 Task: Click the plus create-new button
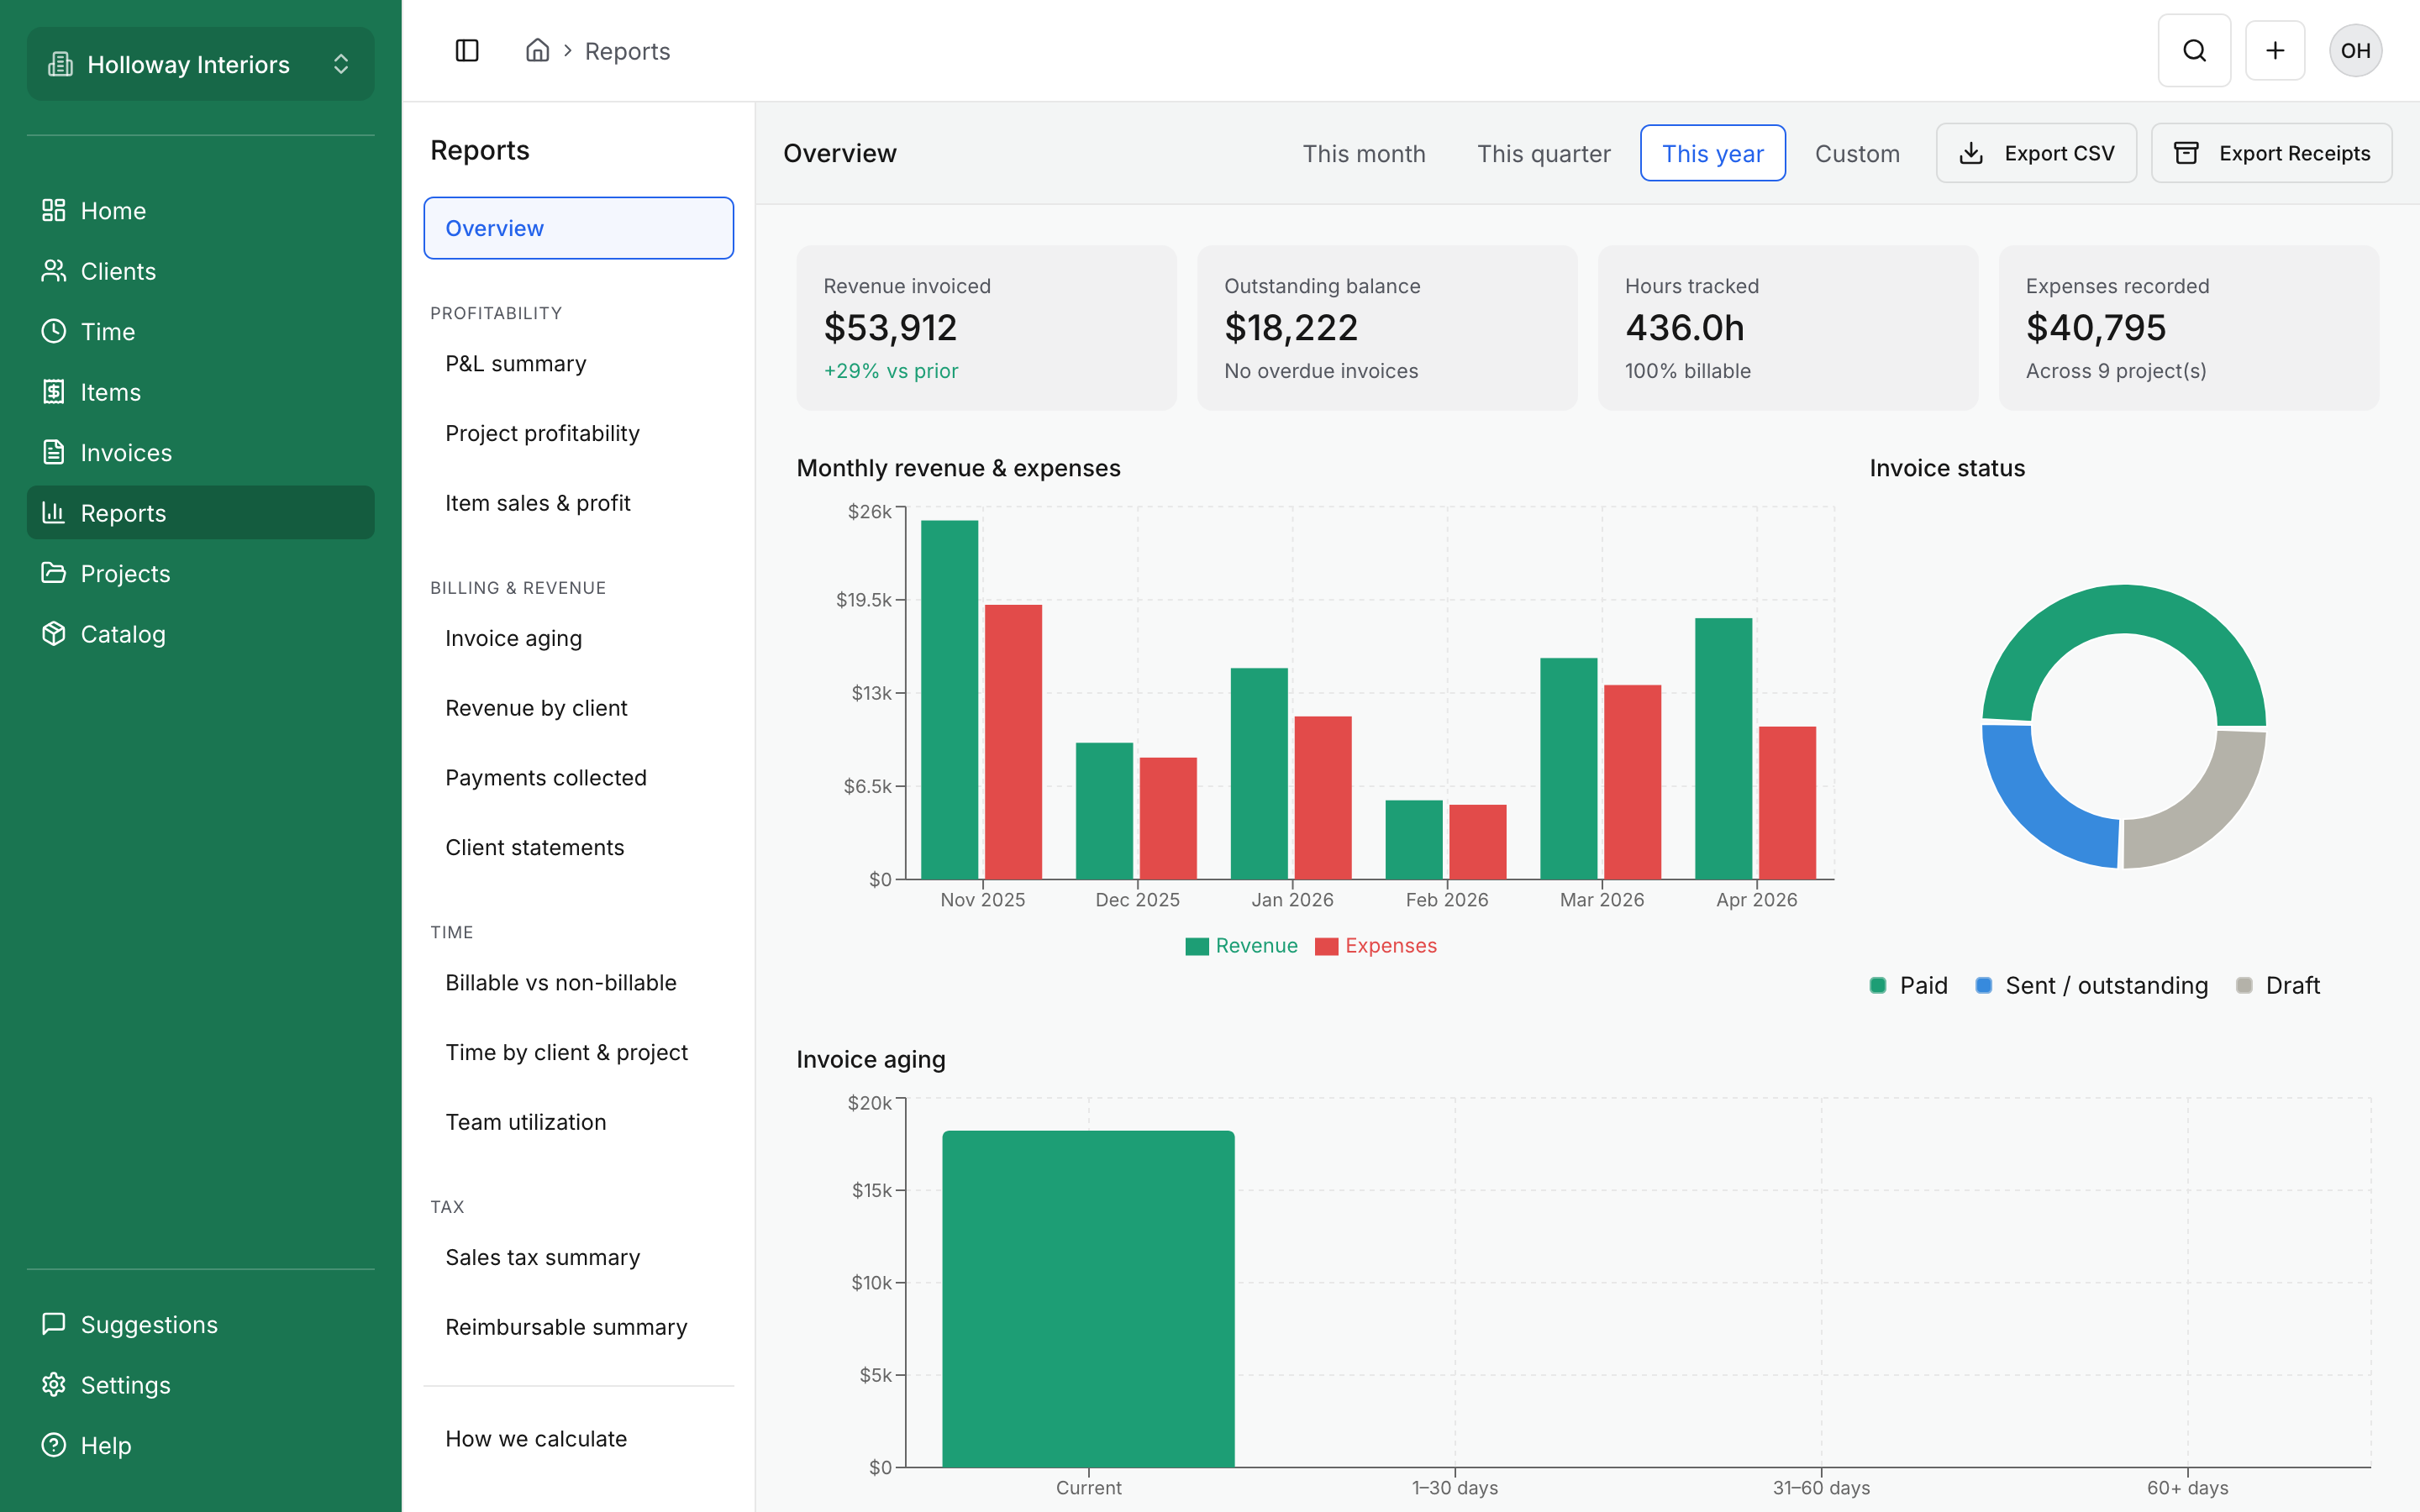click(x=2275, y=51)
